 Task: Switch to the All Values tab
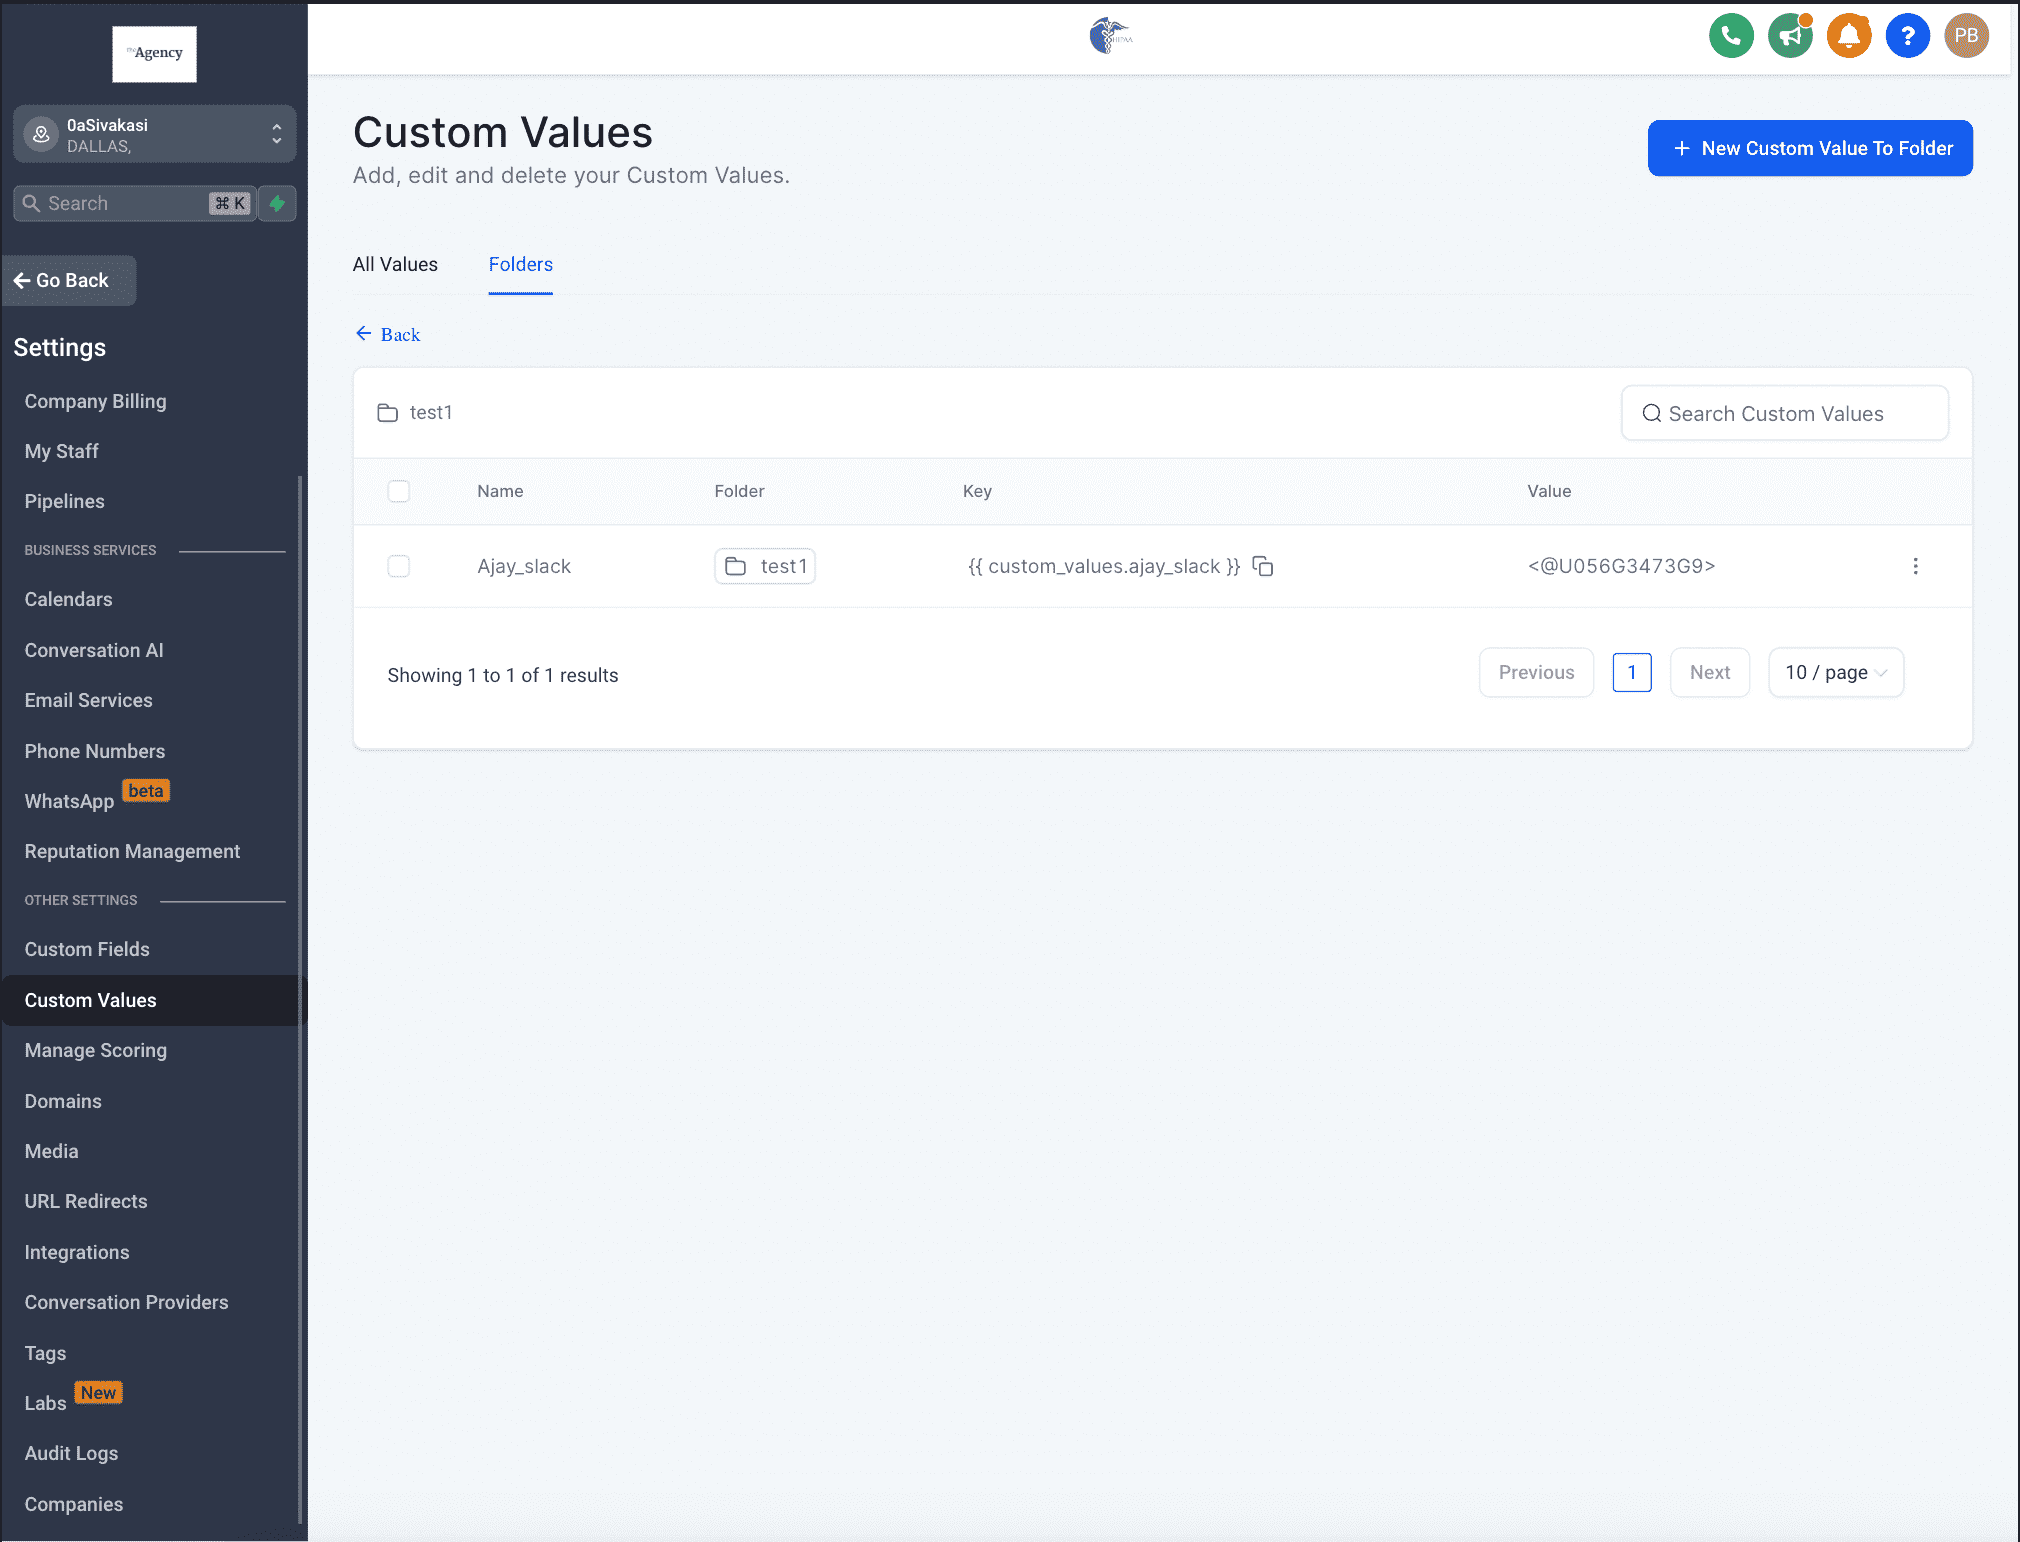coord(395,265)
